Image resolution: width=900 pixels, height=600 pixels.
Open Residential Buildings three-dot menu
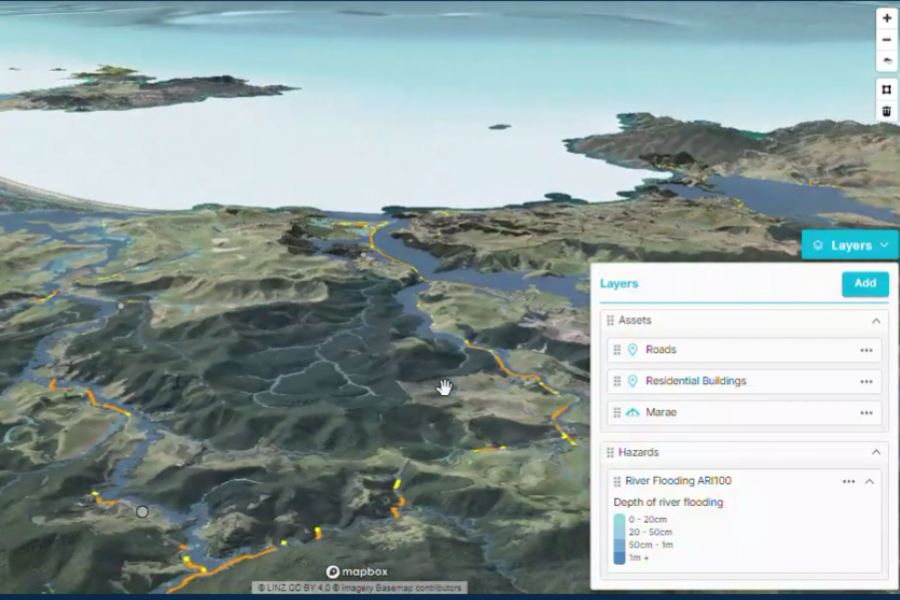(866, 381)
